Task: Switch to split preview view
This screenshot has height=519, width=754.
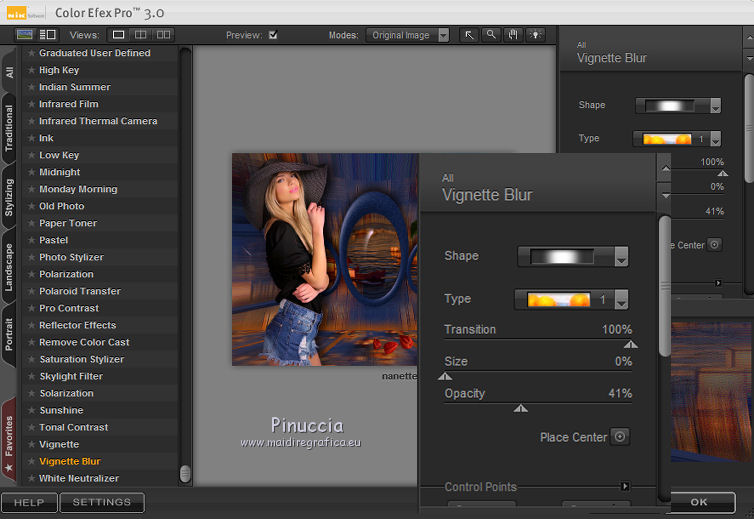Action: coord(141,35)
